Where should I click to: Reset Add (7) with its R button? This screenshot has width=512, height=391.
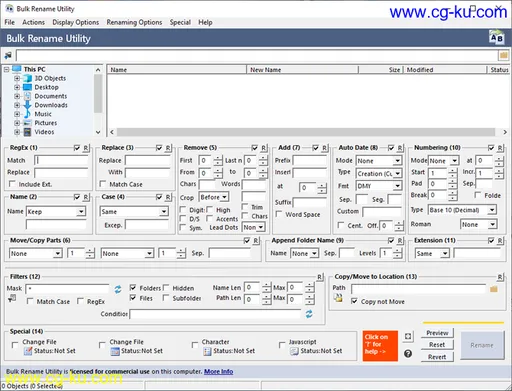pos(325,148)
